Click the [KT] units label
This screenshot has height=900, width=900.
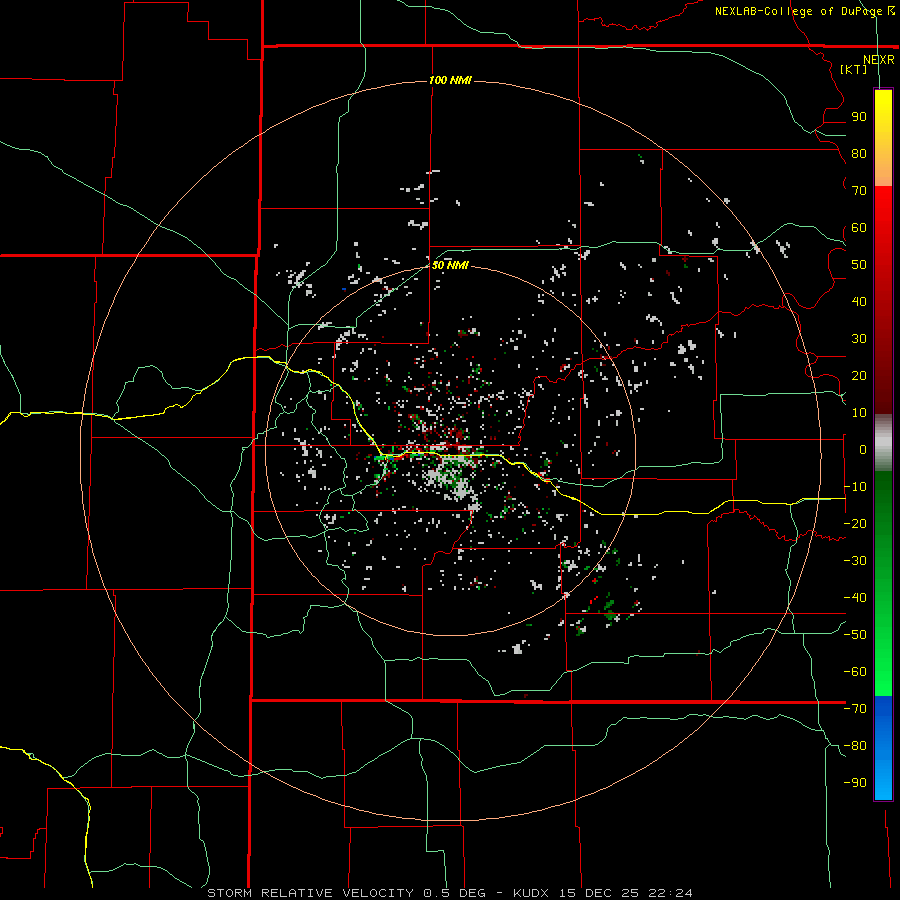pos(853,69)
